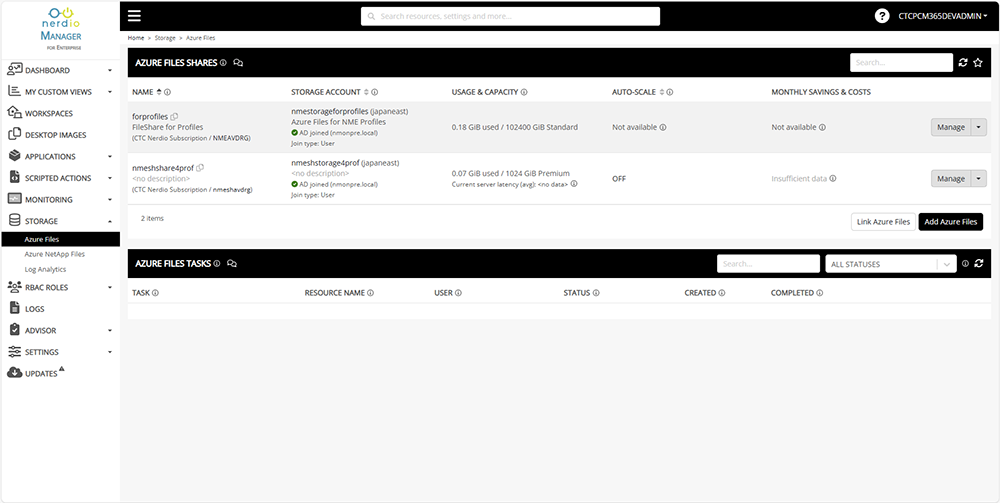Screen dimensions: 1000x503
Task: Click the global search resources field
Action: [510, 16]
